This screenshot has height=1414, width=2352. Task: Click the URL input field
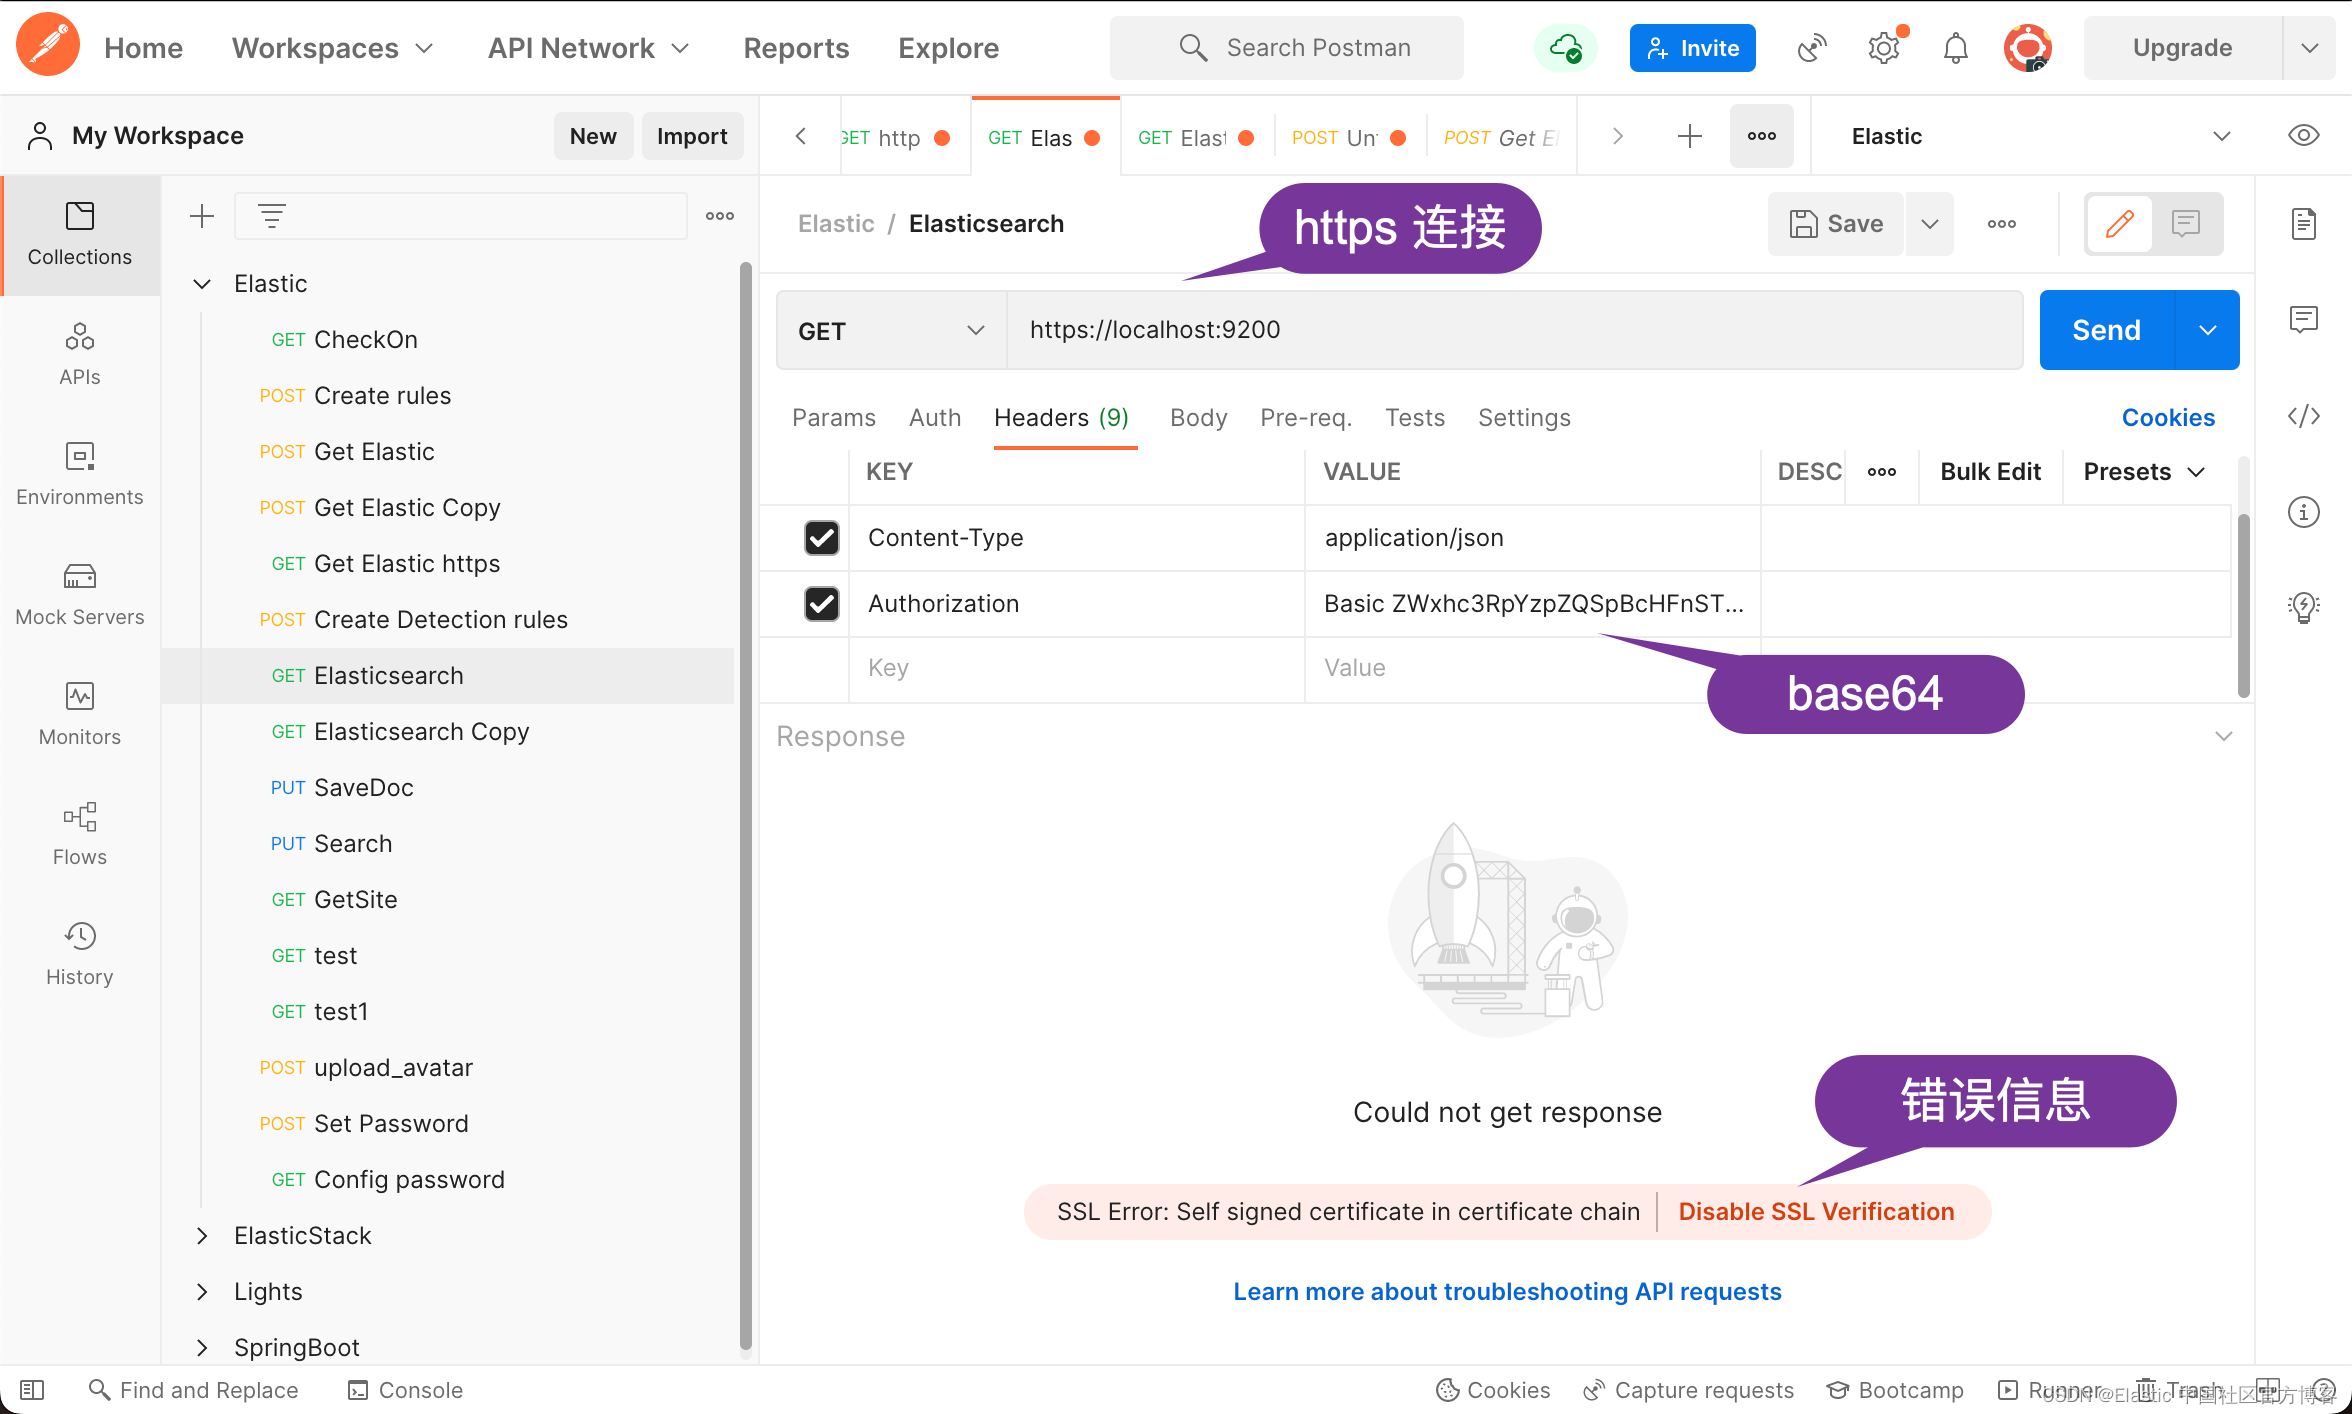pos(1514,331)
